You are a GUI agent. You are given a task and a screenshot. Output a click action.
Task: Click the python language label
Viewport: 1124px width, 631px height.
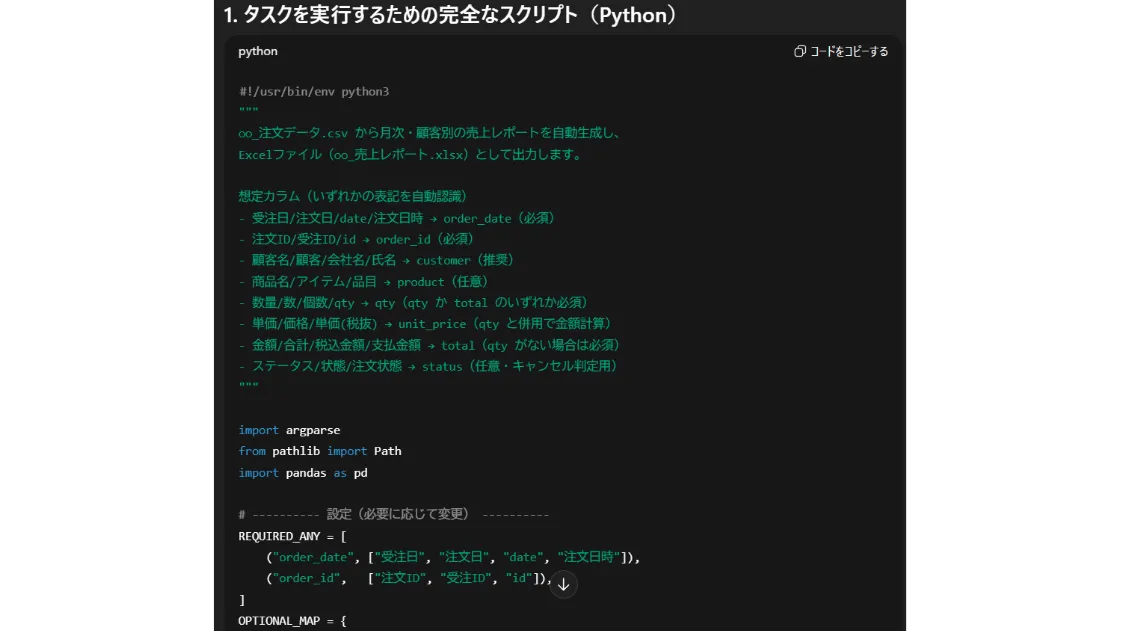coord(258,51)
